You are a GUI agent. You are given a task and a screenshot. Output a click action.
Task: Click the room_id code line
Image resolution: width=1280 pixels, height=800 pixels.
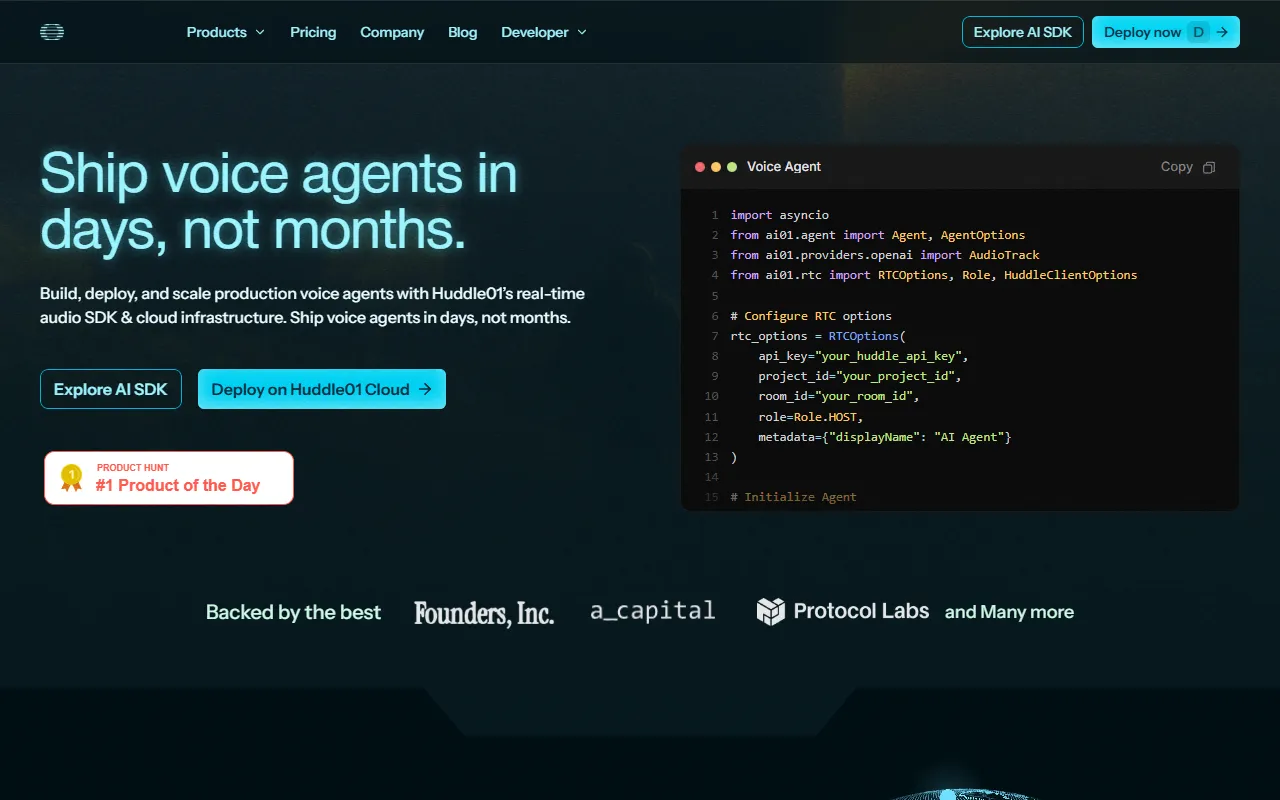pyautogui.click(x=839, y=396)
